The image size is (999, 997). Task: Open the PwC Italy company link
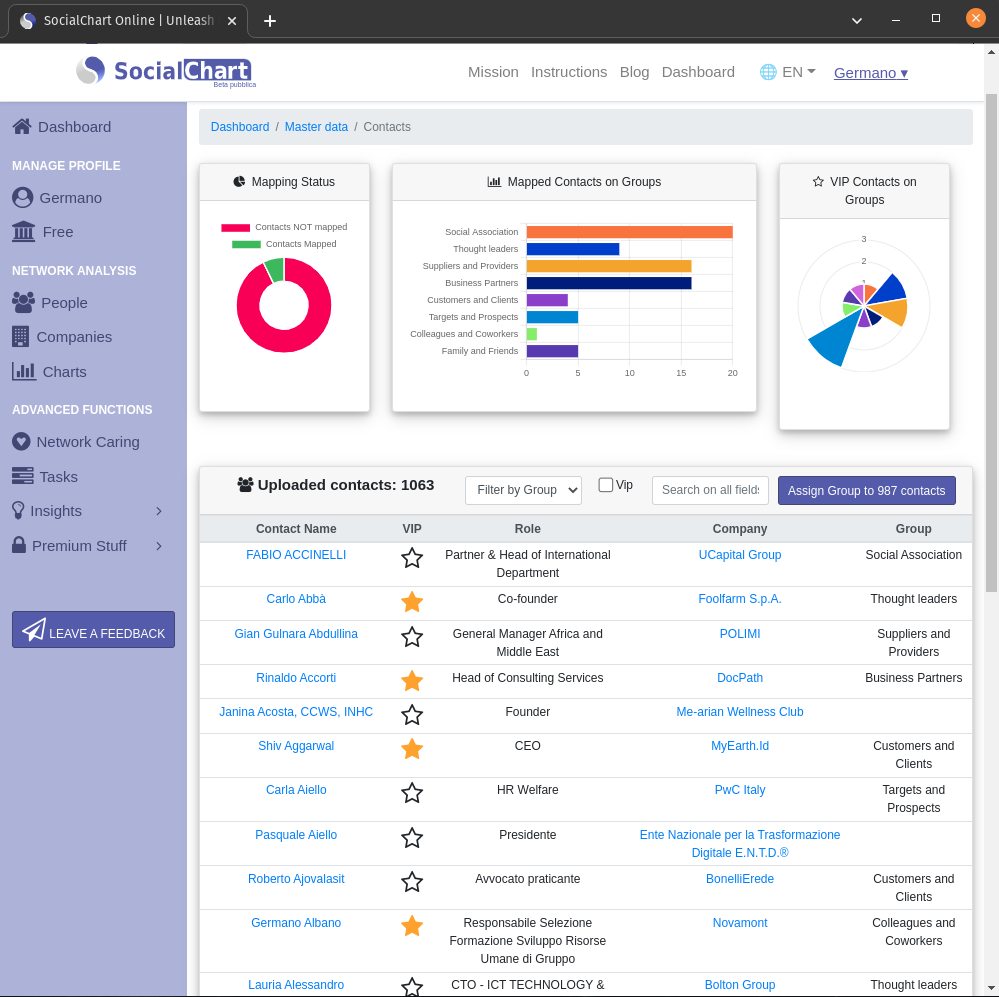tap(740, 790)
